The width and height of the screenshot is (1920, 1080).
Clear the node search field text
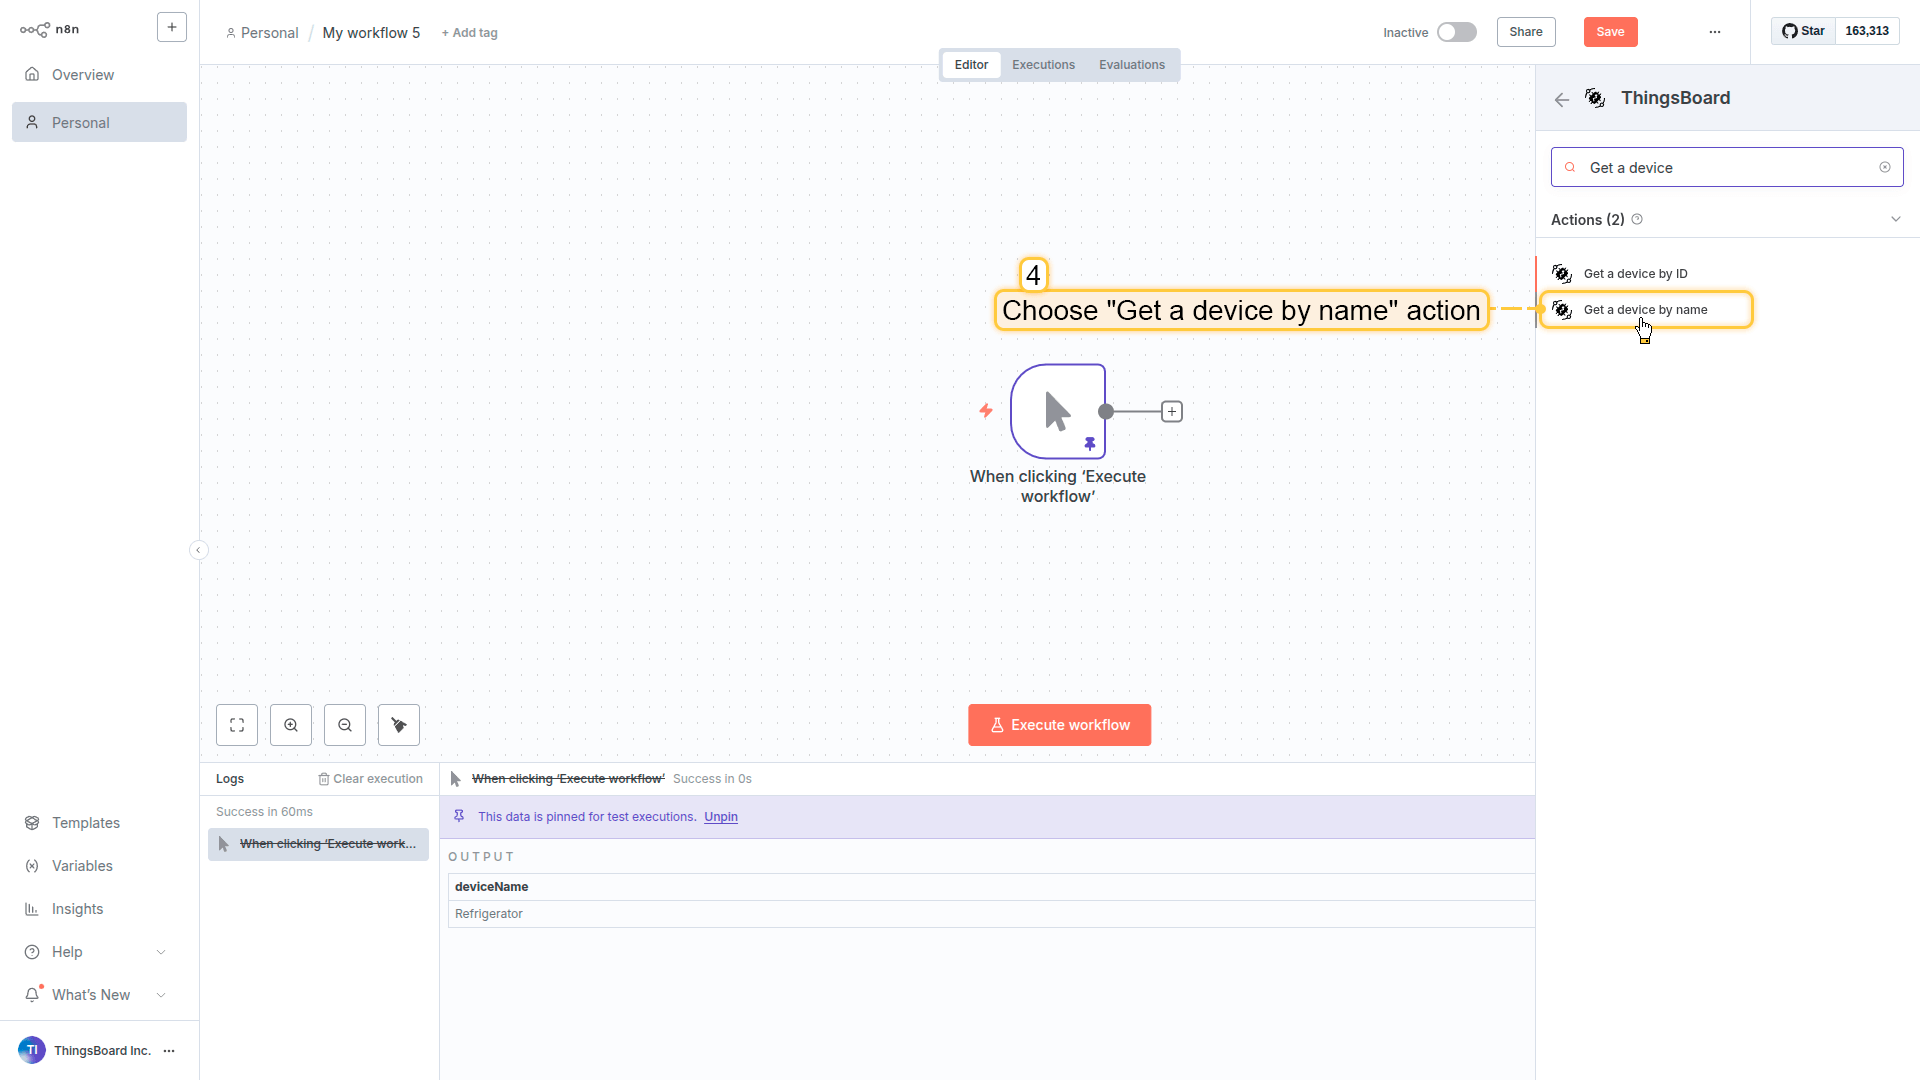point(1885,167)
